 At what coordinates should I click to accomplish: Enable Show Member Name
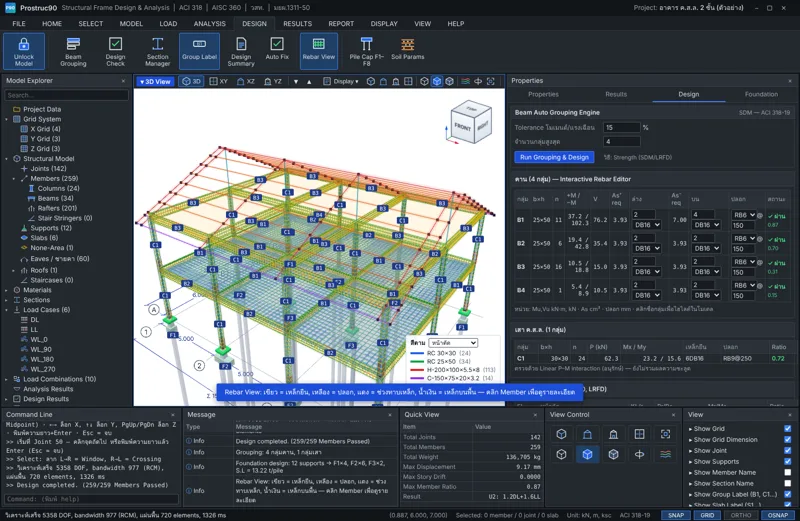(788, 473)
